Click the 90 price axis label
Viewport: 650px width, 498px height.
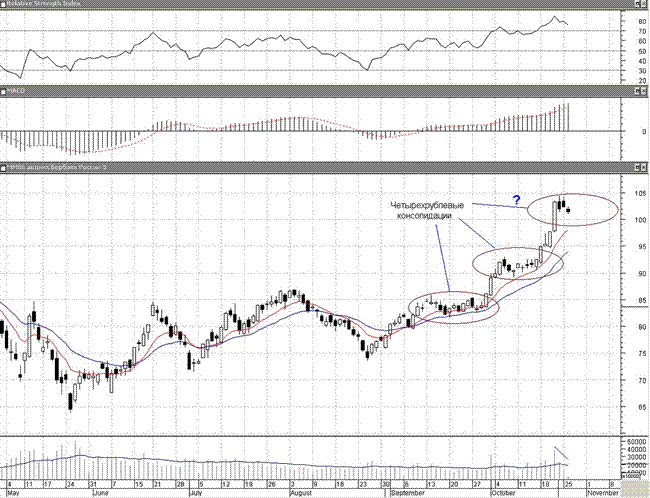(x=641, y=274)
